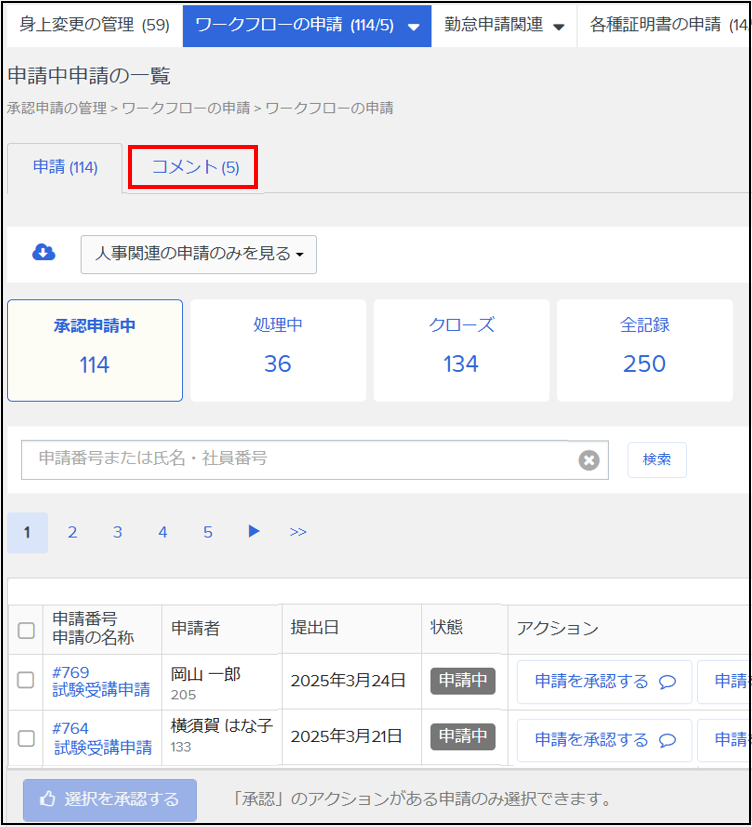Expand the ワークフローの申請 (114/5) menu

(306, 25)
